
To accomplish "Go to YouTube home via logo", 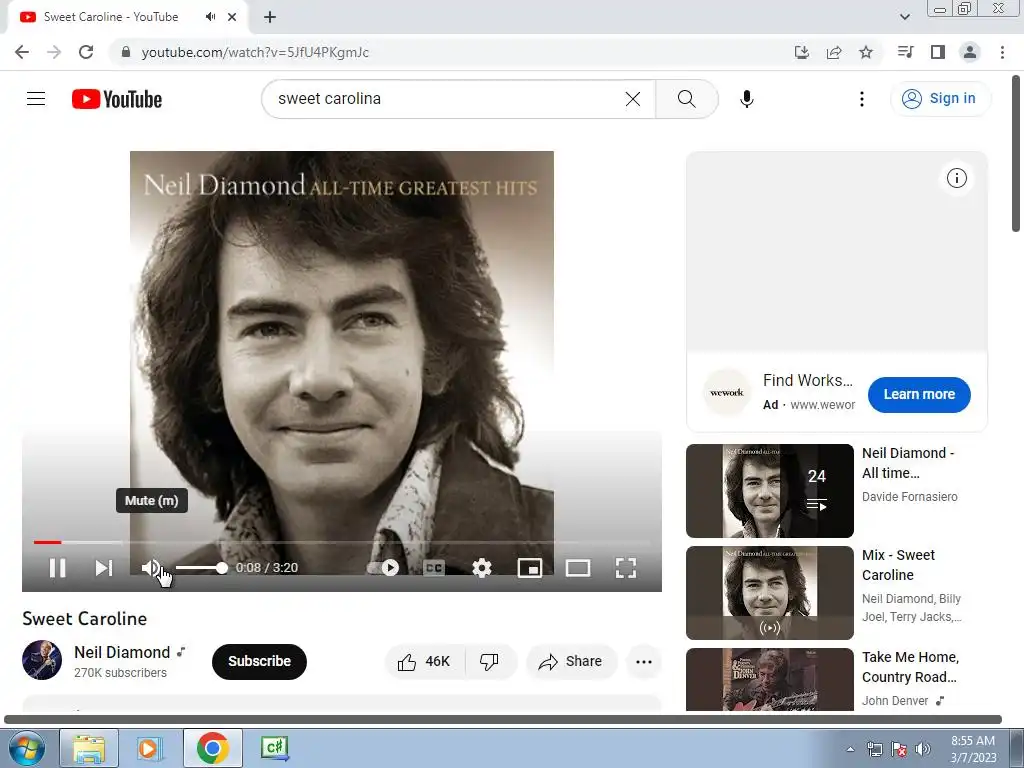I will [117, 99].
